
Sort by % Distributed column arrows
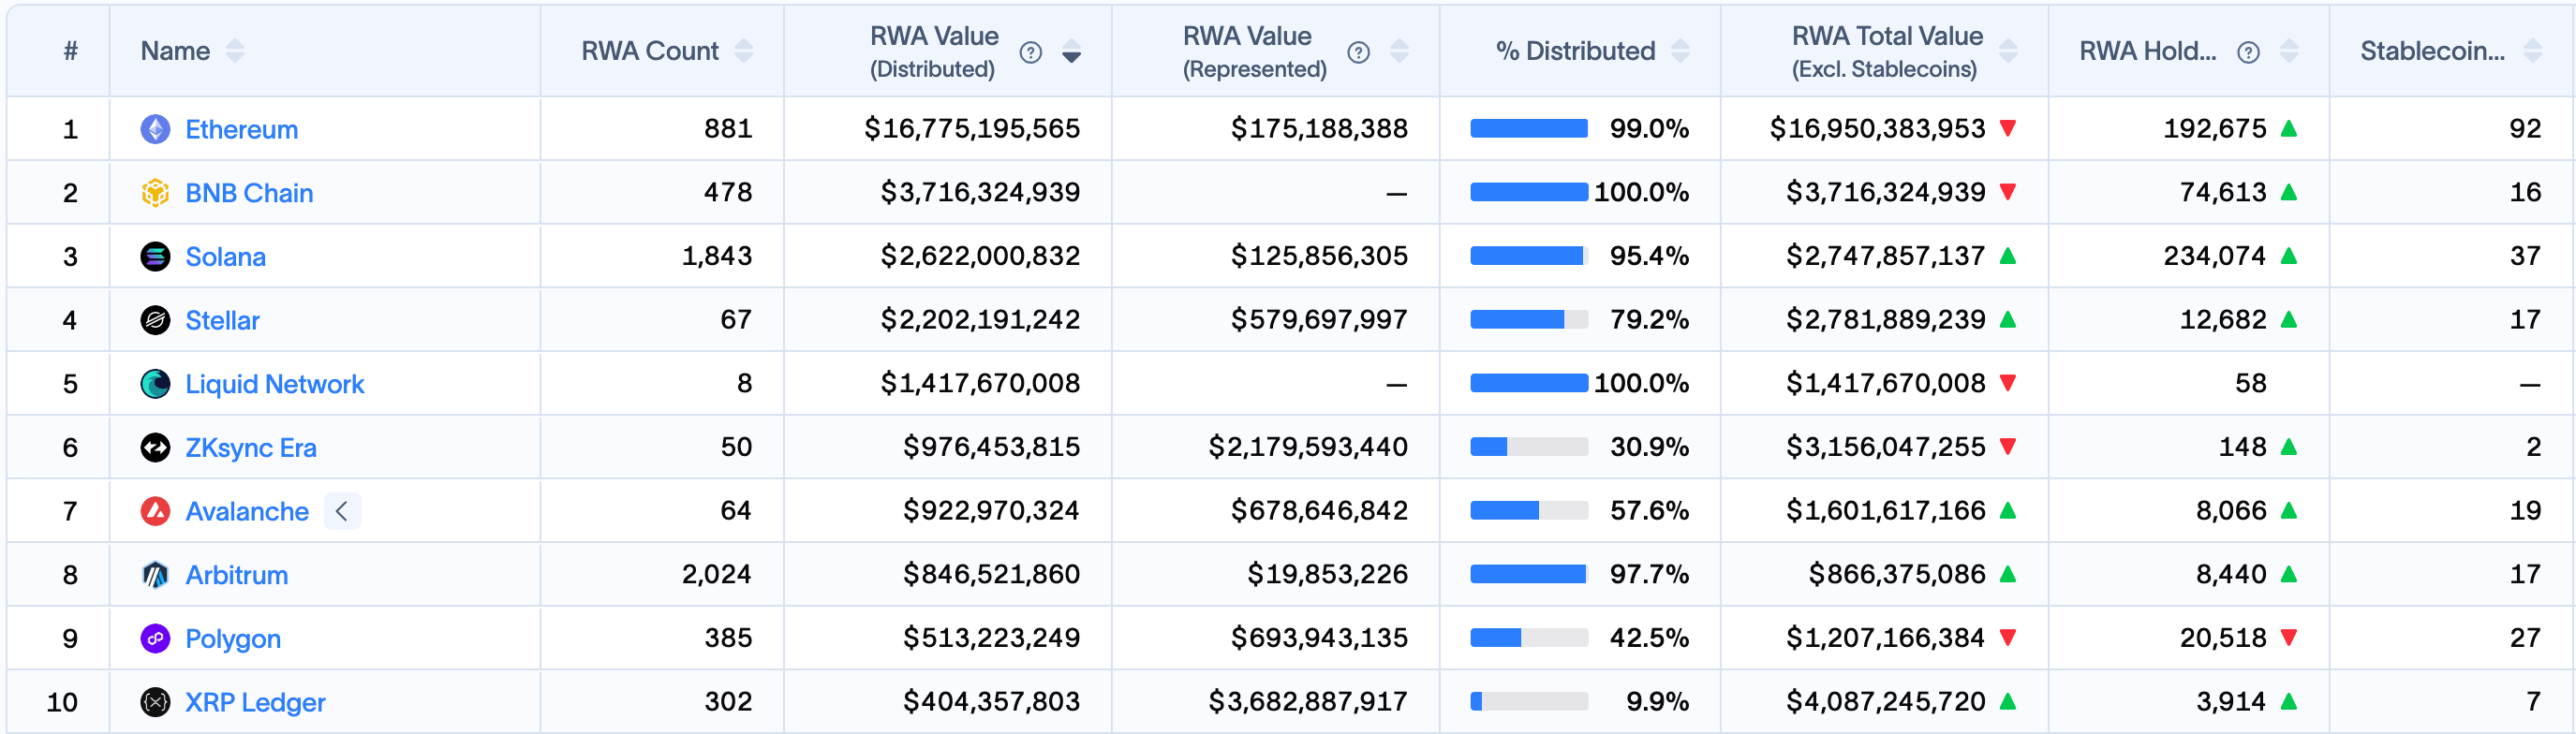pyautogui.click(x=1680, y=51)
